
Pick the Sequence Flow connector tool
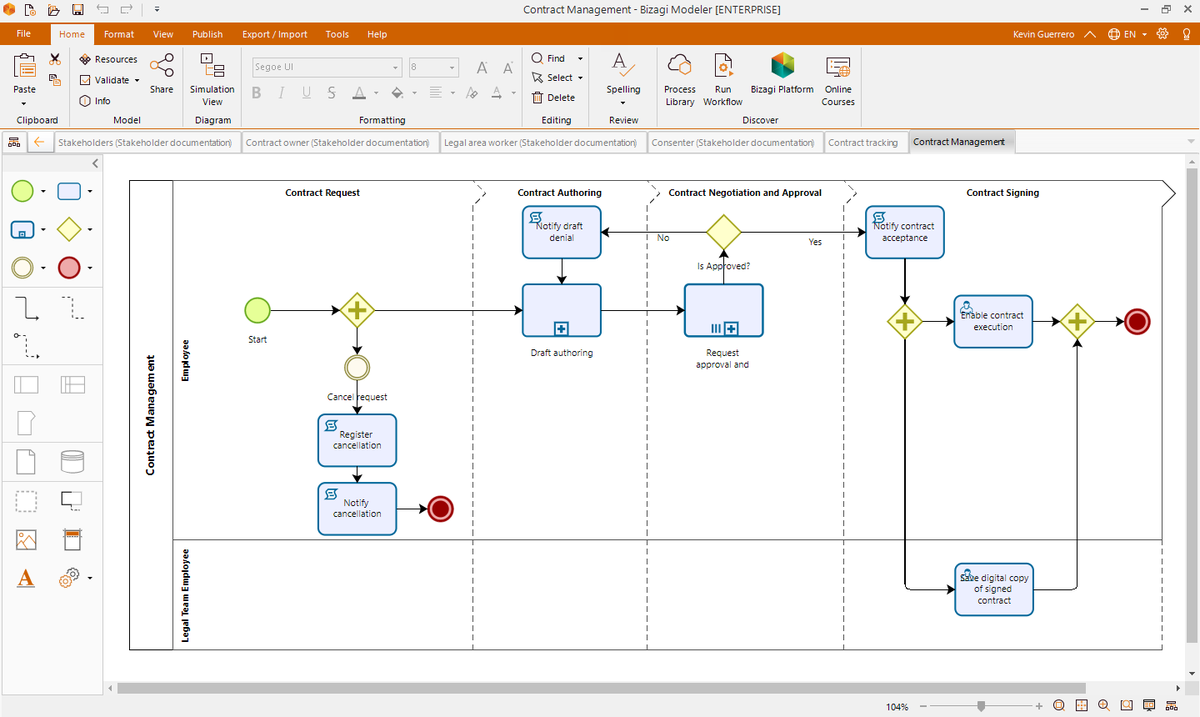tap(26, 306)
